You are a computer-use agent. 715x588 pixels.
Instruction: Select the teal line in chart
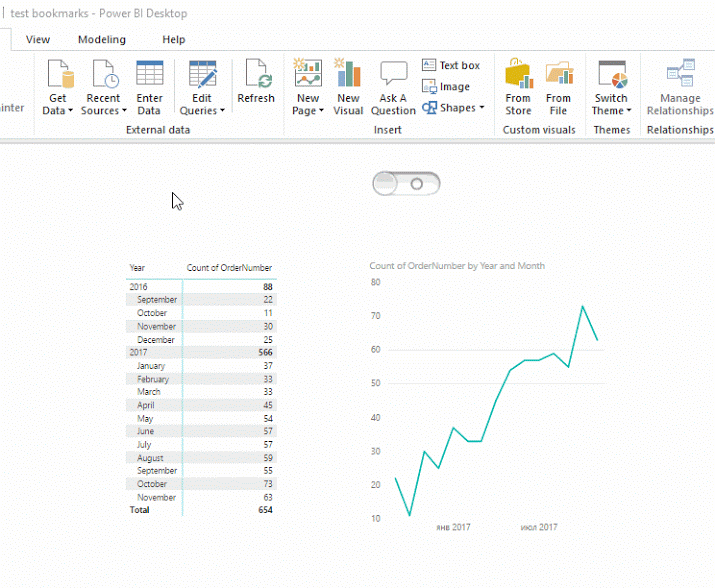point(495,401)
